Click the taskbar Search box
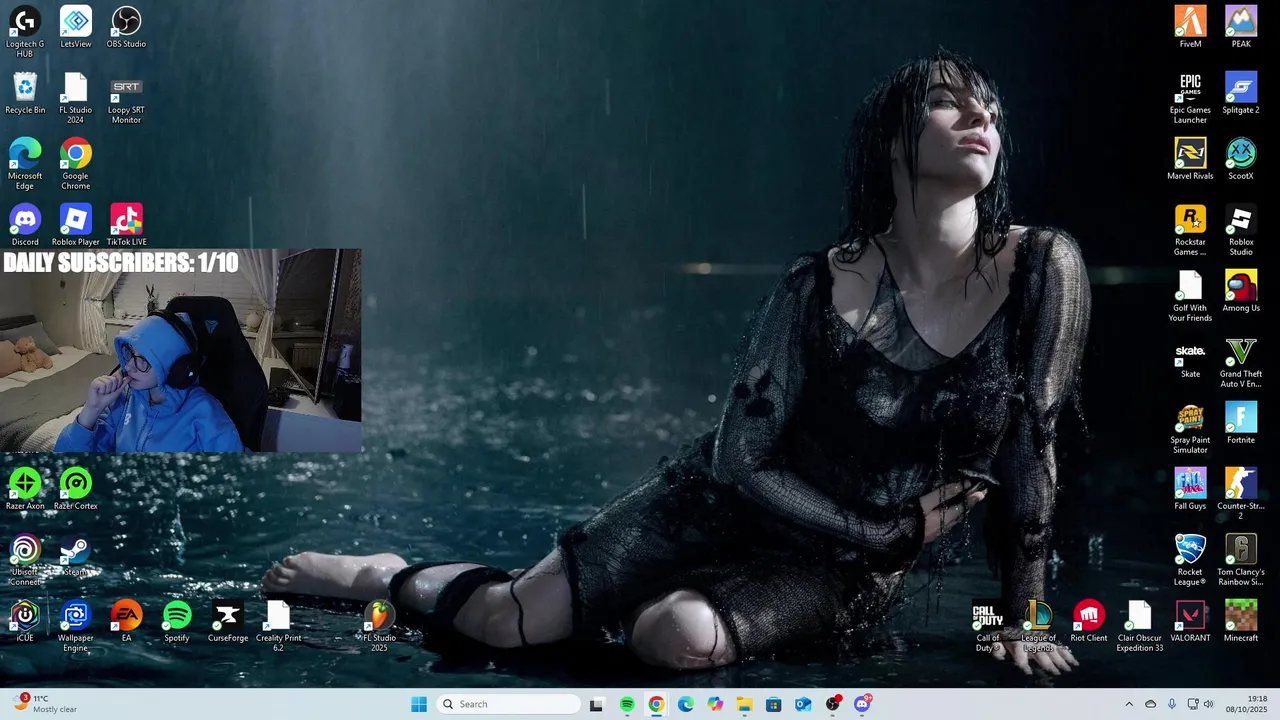1280x720 pixels. (509, 704)
